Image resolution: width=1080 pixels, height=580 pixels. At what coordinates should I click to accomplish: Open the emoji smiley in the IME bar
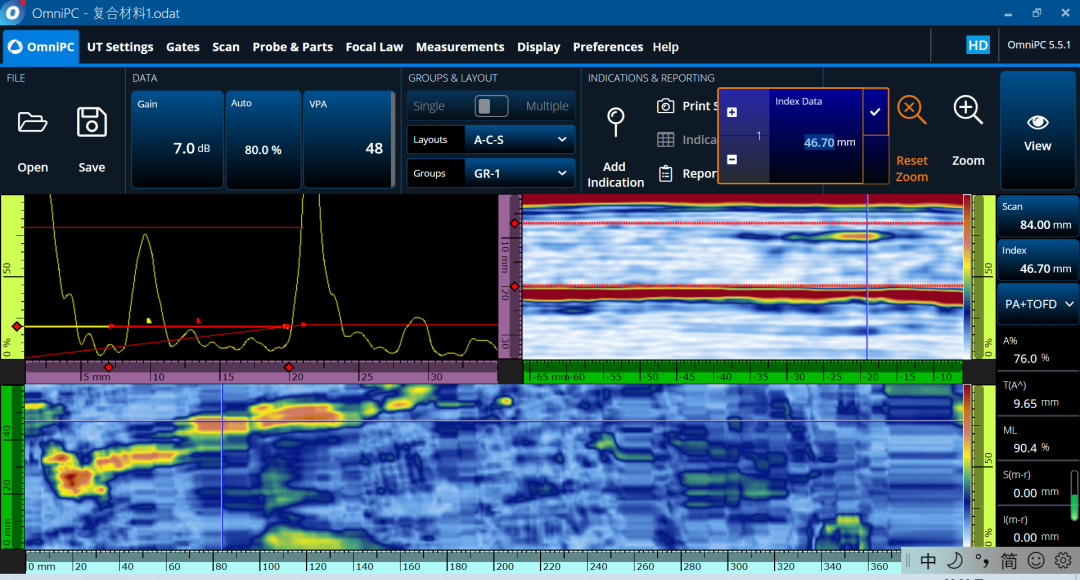(x=1036, y=561)
